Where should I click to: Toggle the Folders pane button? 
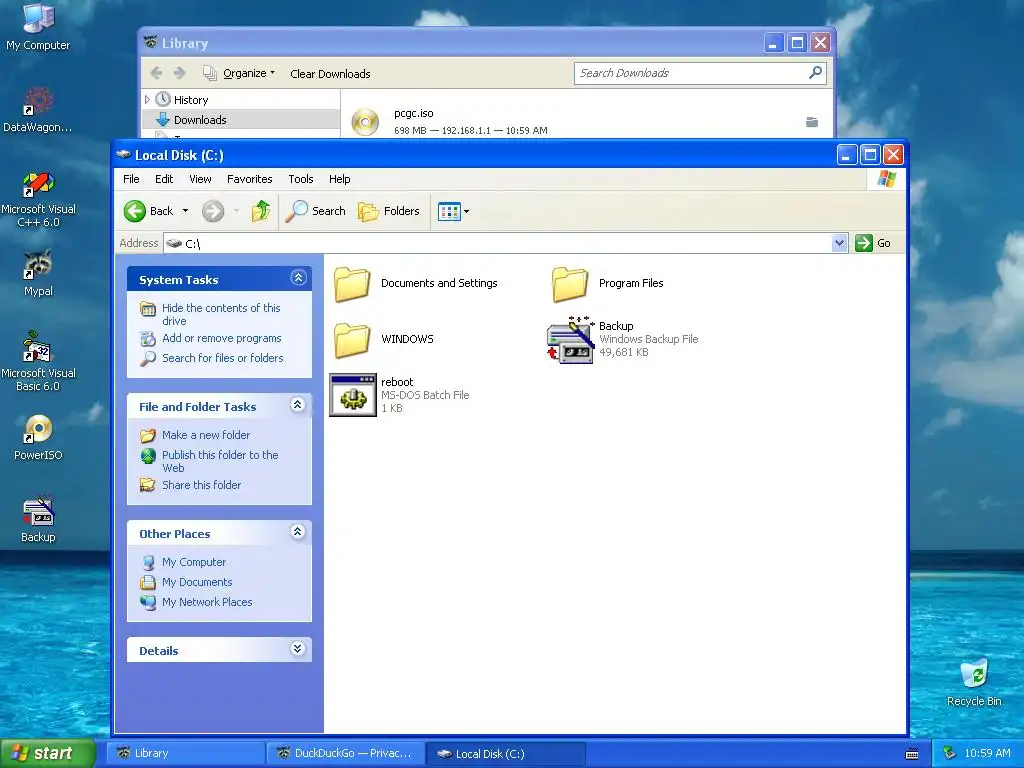[x=389, y=211]
